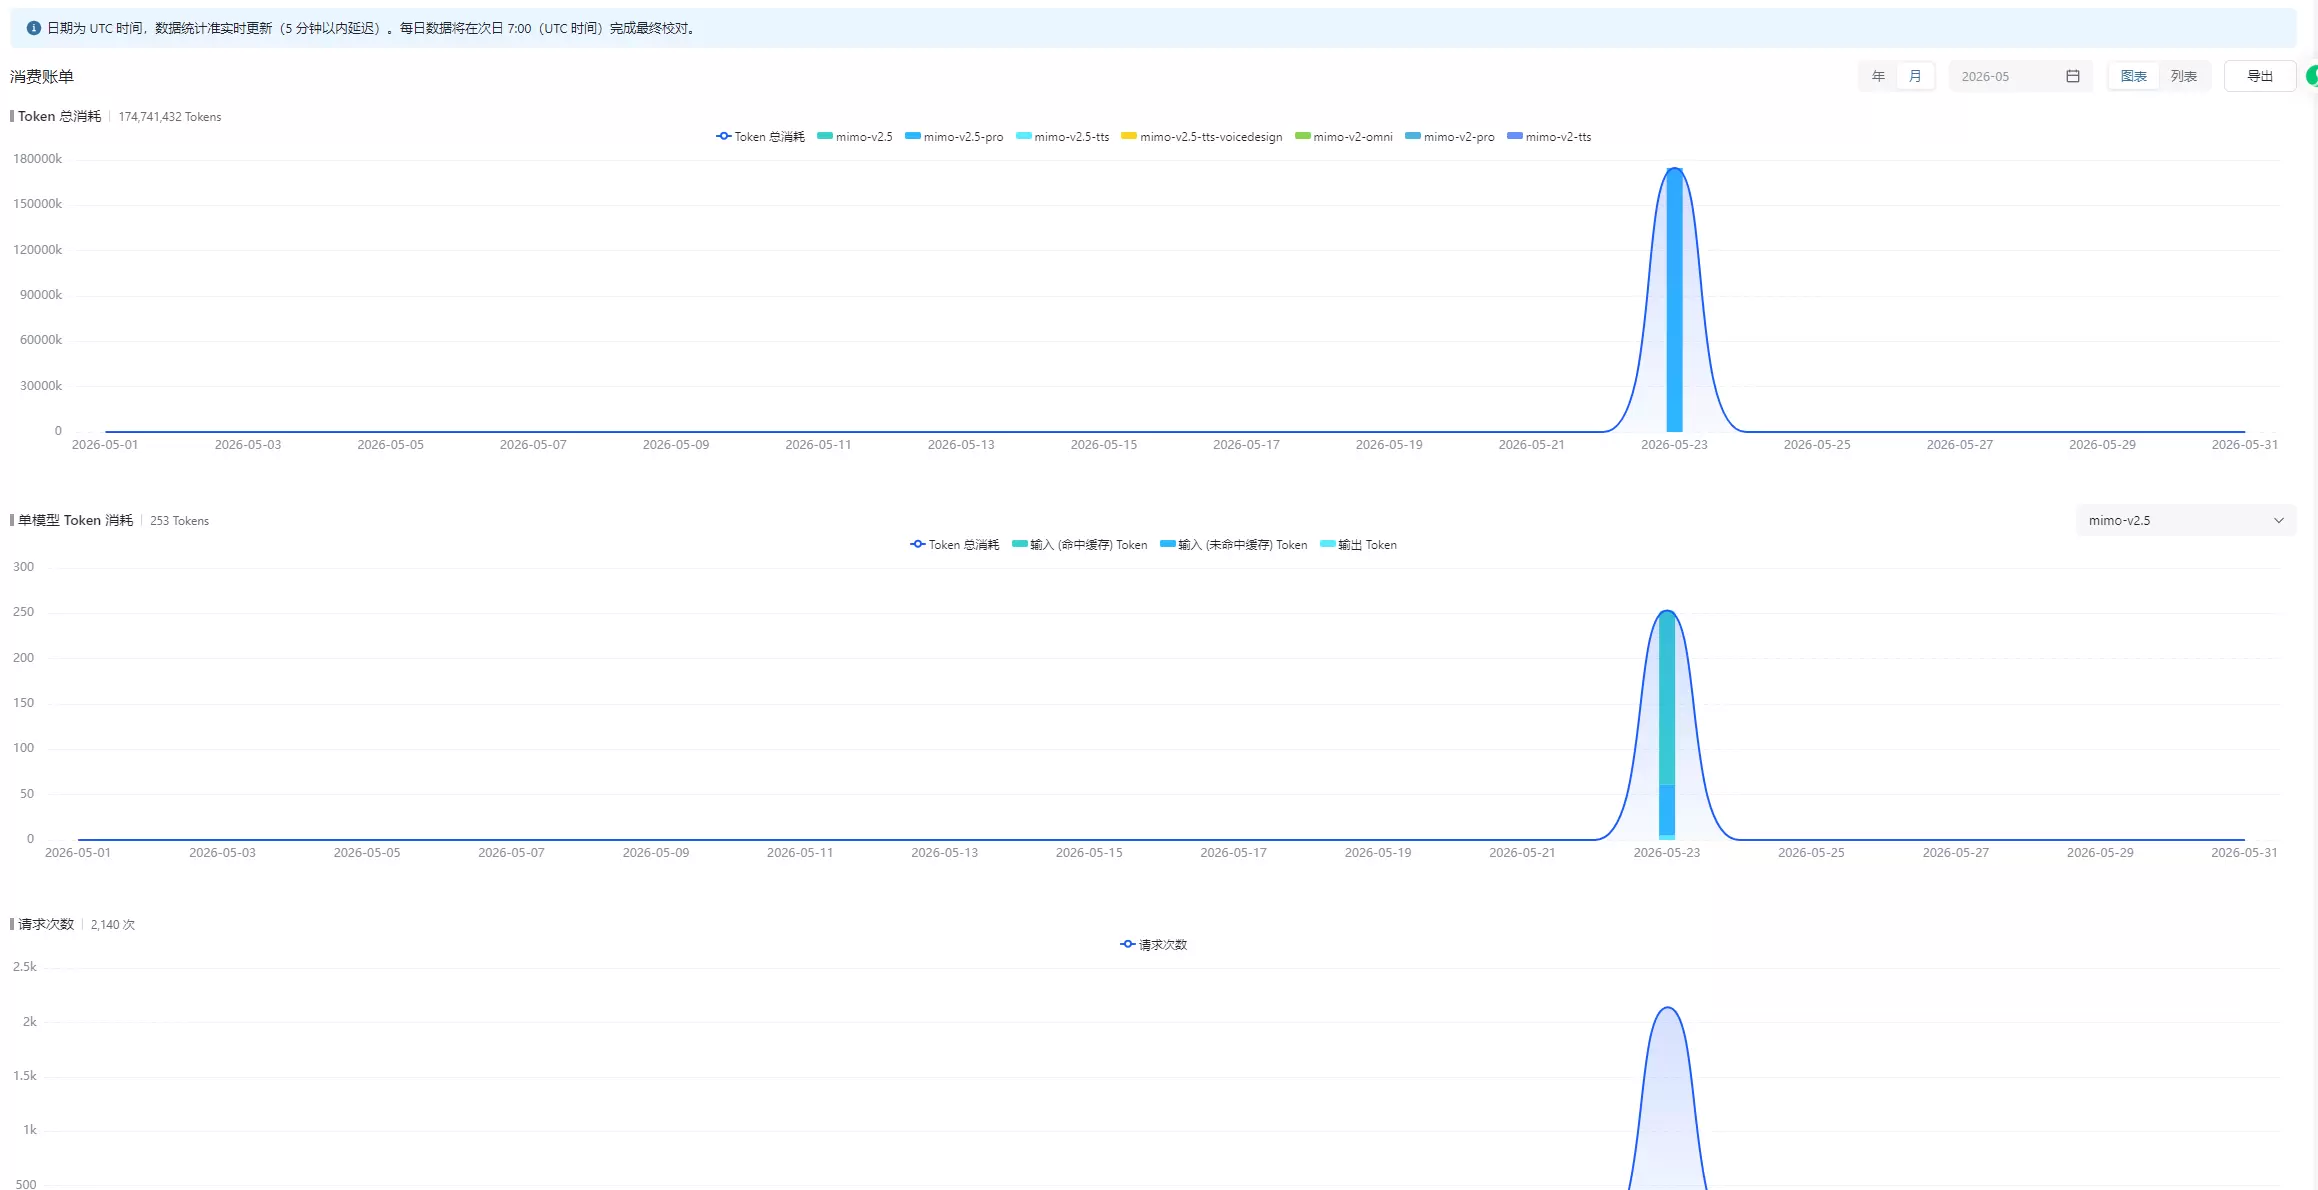
Task: Toggle 输出 Token color swatch legend
Action: (x=1328, y=544)
